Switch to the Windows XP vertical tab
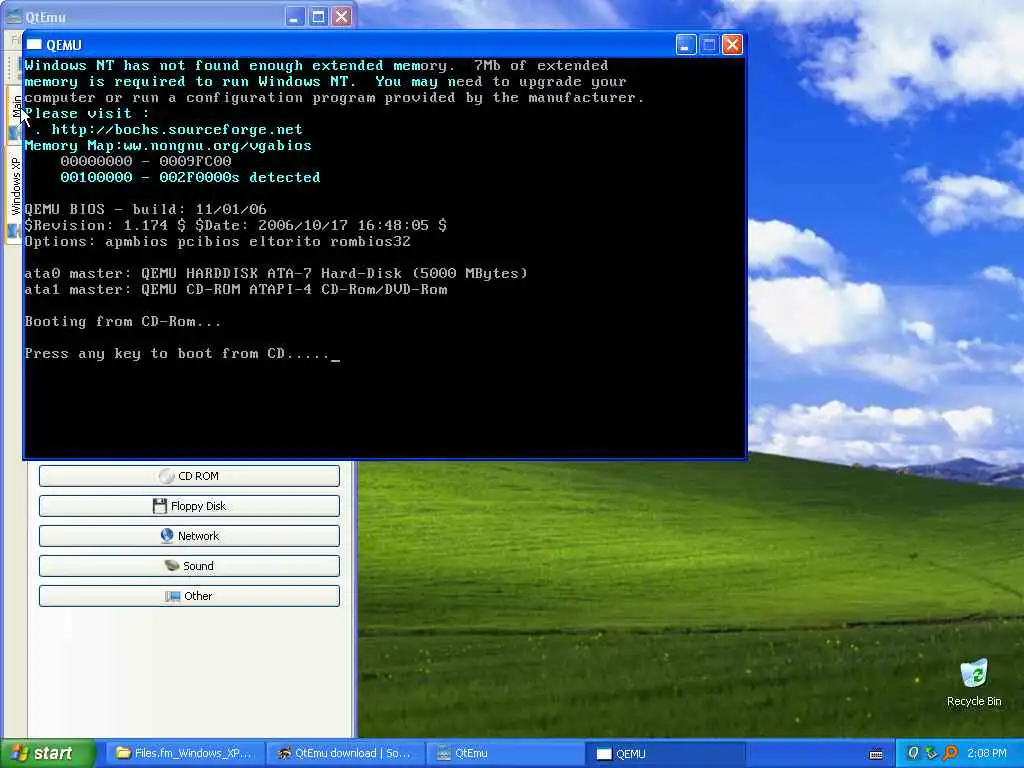The height and width of the screenshot is (768, 1024). (x=16, y=195)
